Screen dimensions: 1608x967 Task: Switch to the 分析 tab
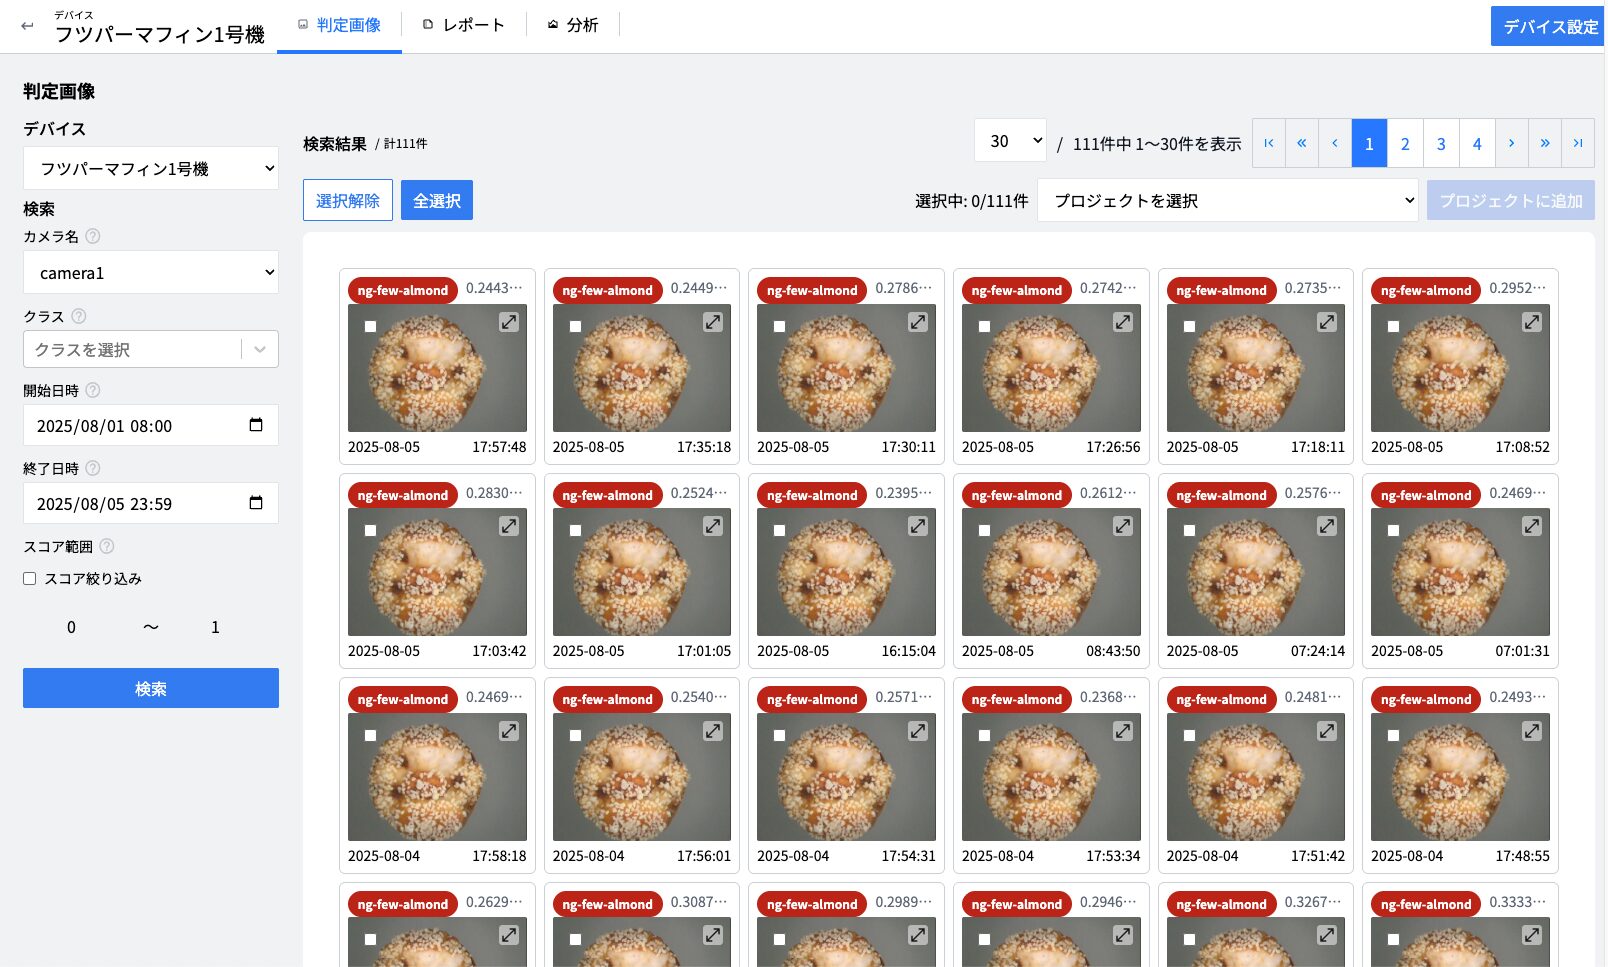pyautogui.click(x=573, y=25)
